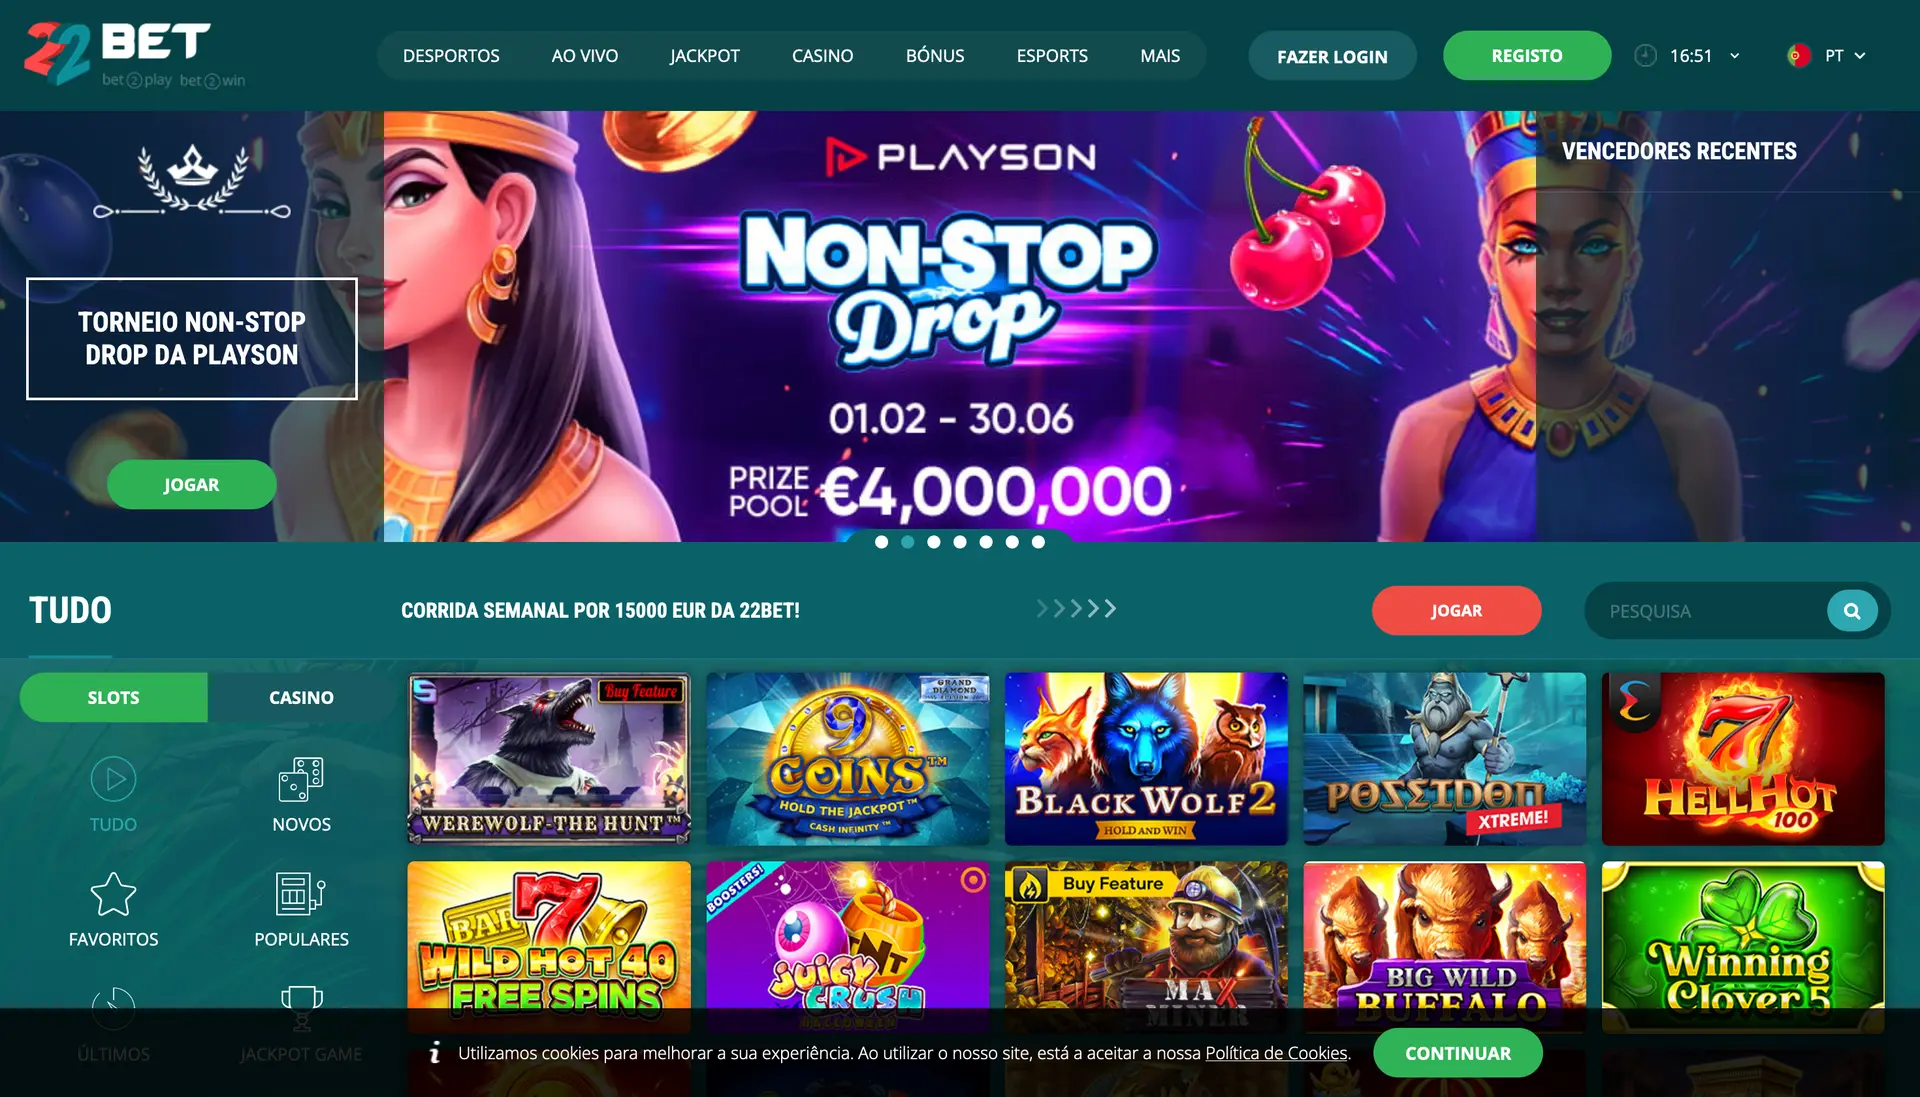Open the Black Wolf 2 game thumbnail
Screen dimensions: 1920x1097
coord(1146,759)
